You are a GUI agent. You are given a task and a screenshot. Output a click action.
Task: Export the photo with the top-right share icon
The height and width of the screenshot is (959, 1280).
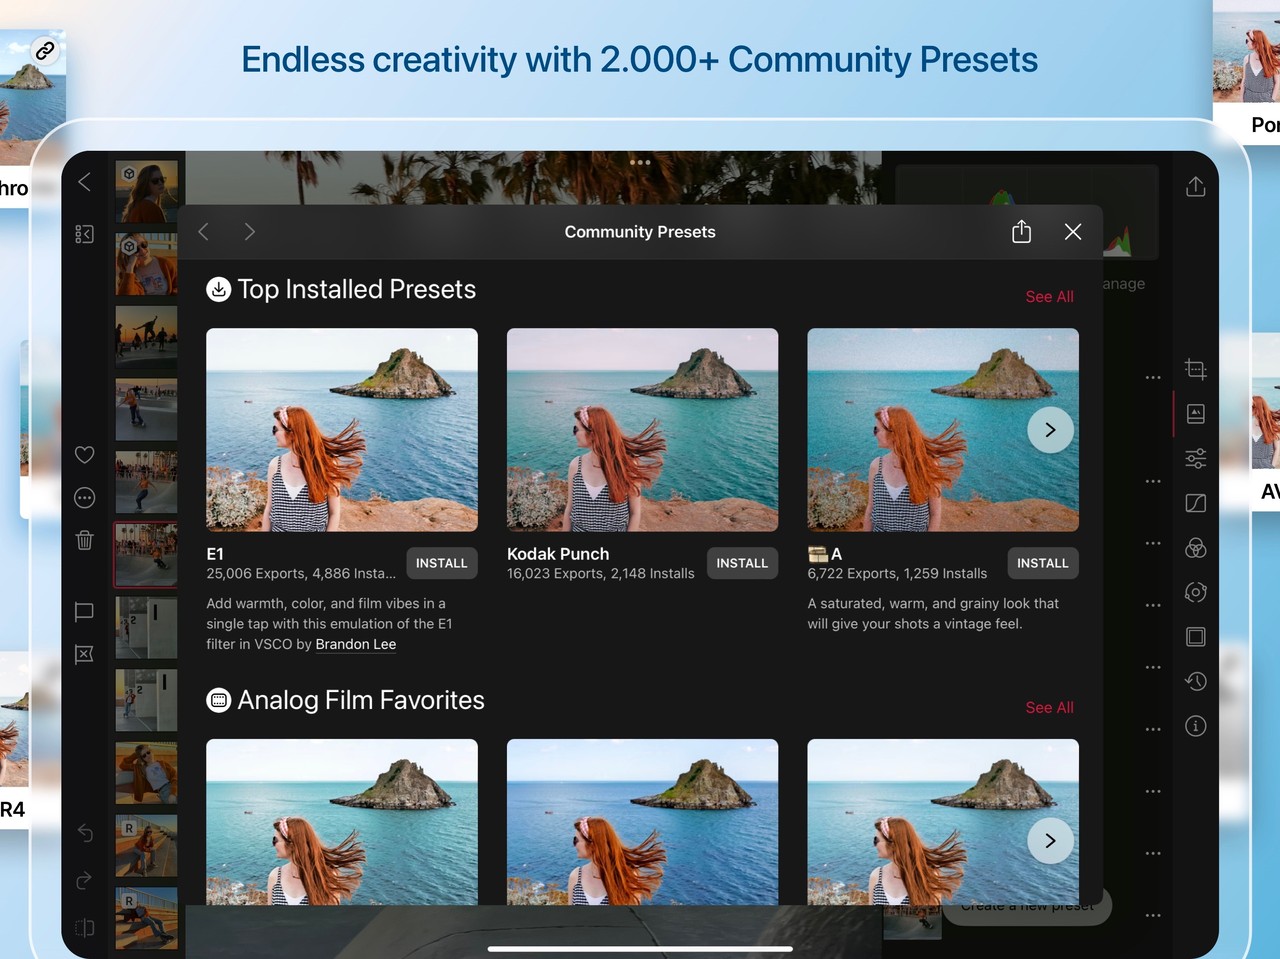1196,186
